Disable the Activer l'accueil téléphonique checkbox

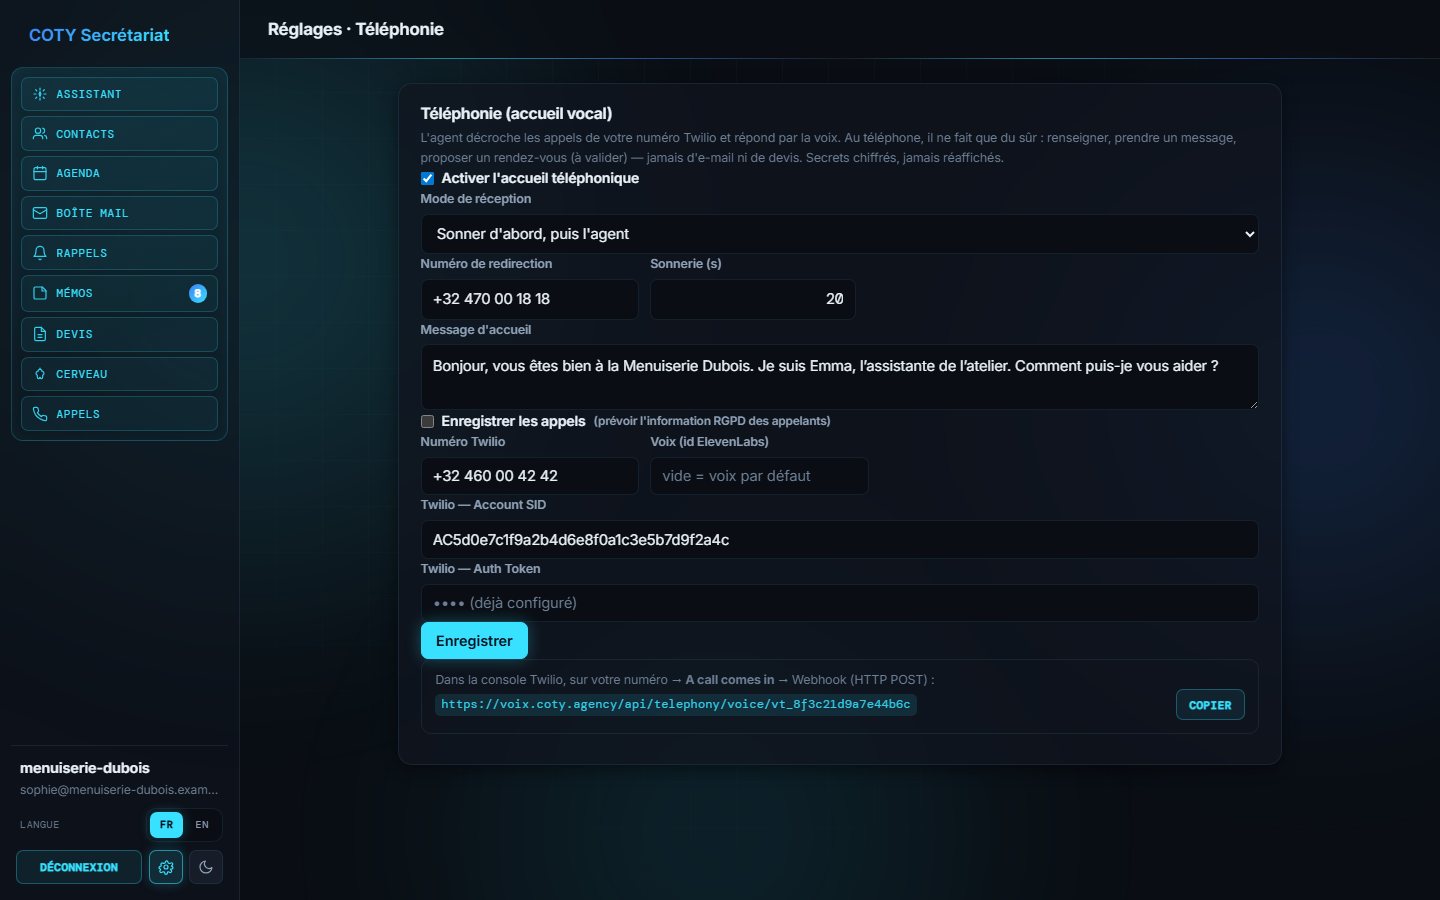coord(427,178)
